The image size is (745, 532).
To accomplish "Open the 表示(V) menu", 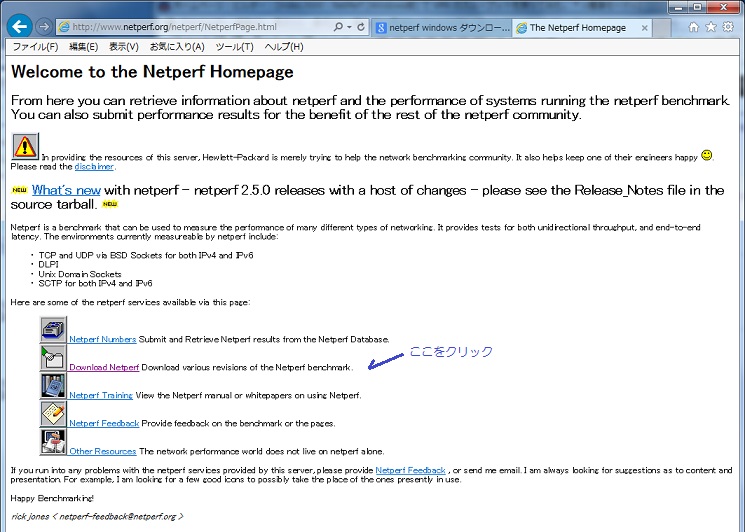I will (x=124, y=47).
